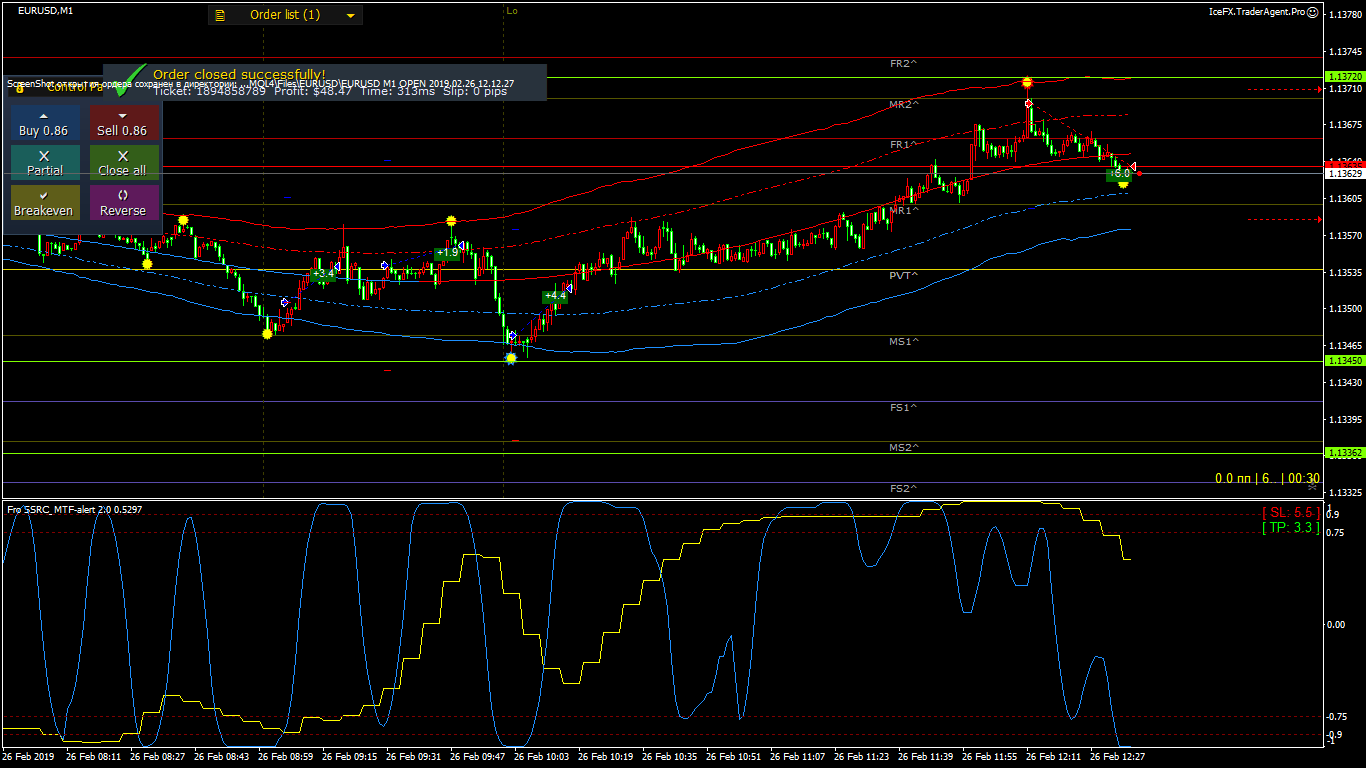Click the +3.4 trade profit label
Viewport: 1366px width, 768px height.
(x=322, y=273)
